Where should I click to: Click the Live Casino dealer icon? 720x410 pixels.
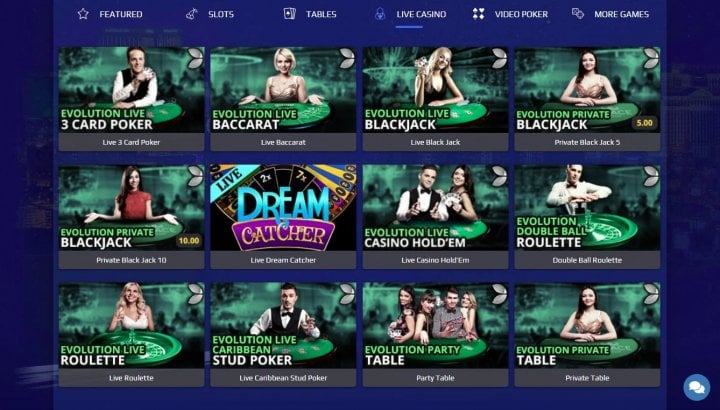point(380,14)
